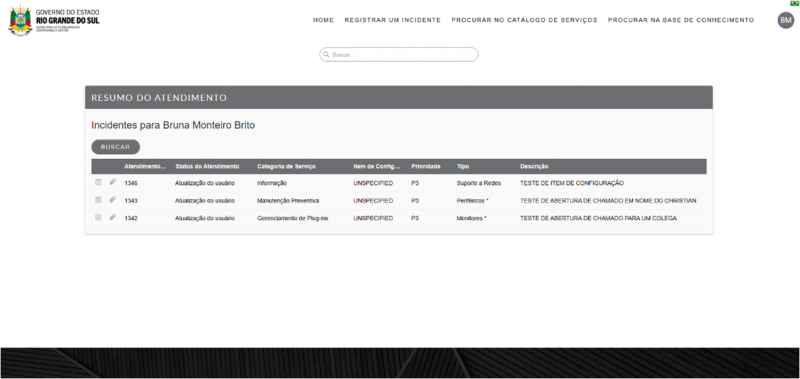The height and width of the screenshot is (379, 800).
Task: Select incident number 1343 row
Action: [x=399, y=200]
